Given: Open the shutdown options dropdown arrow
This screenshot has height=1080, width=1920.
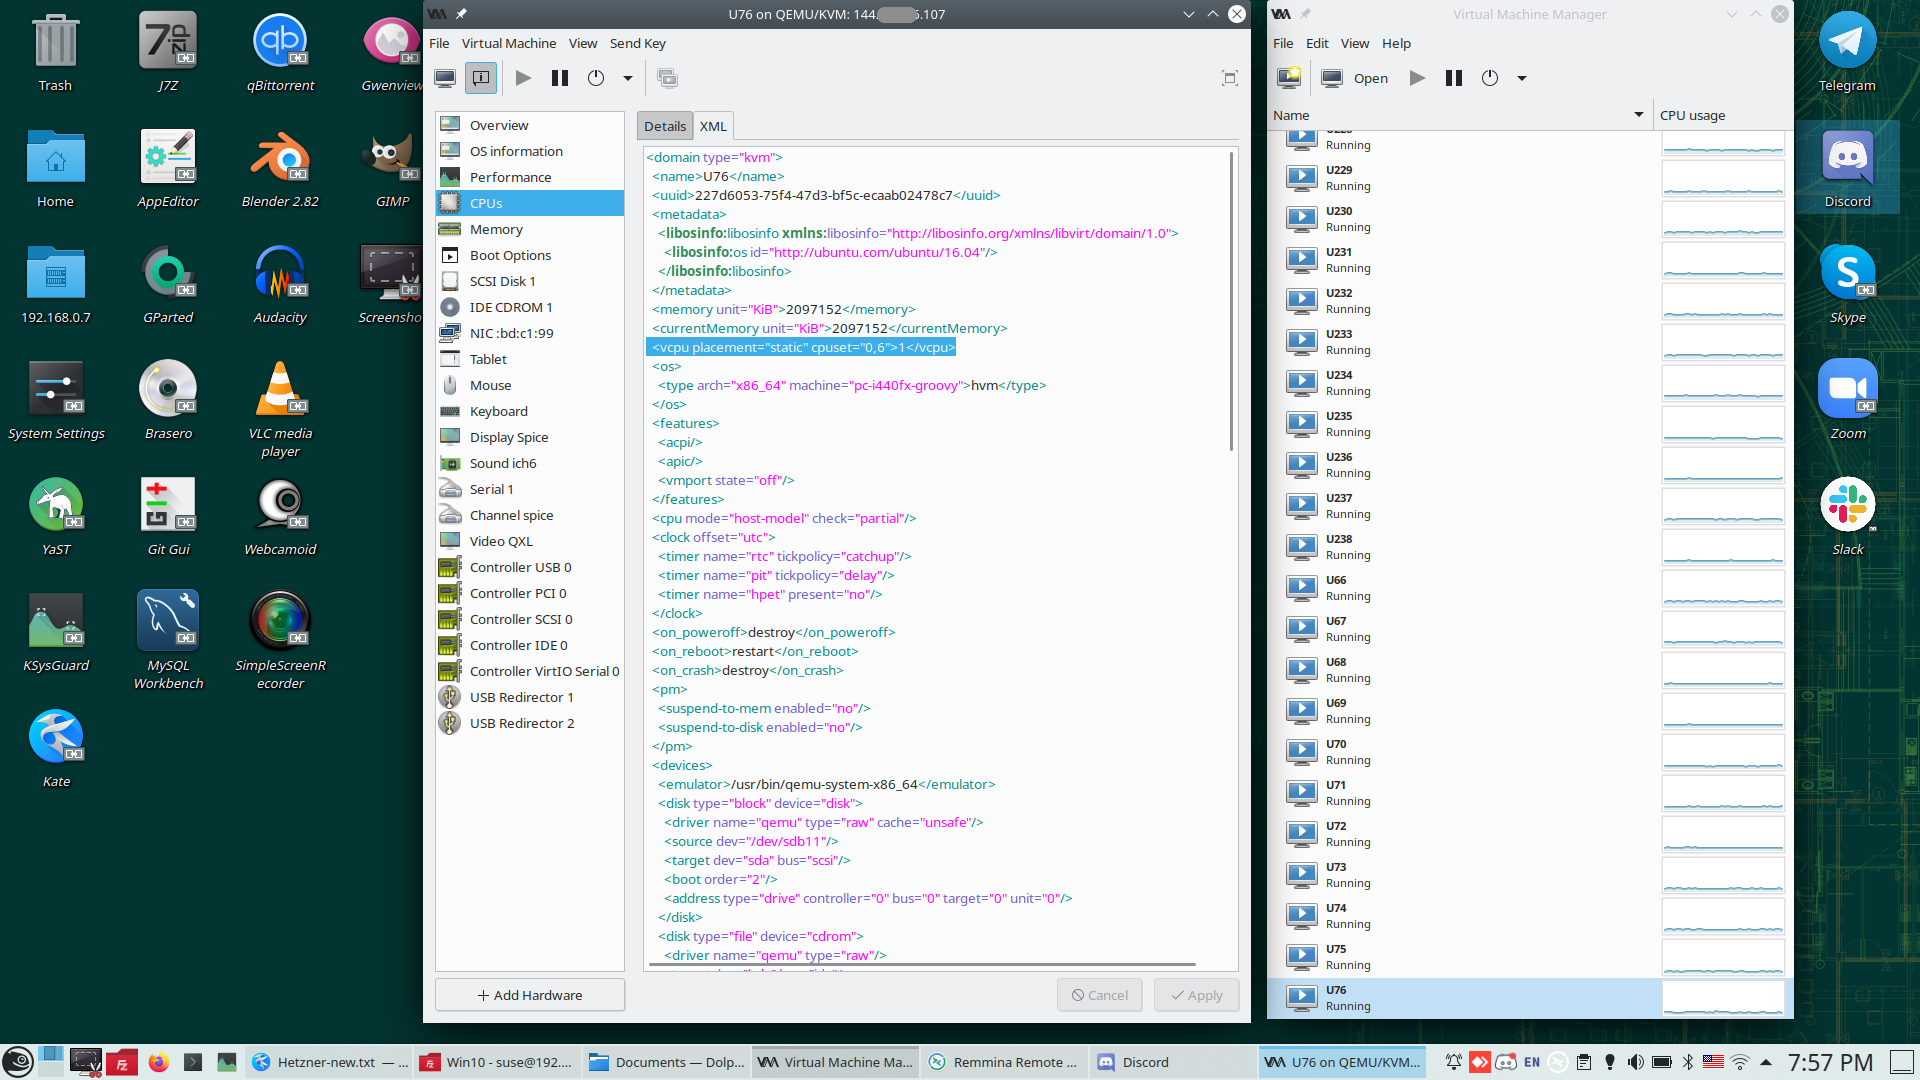Looking at the screenshot, I should (628, 78).
